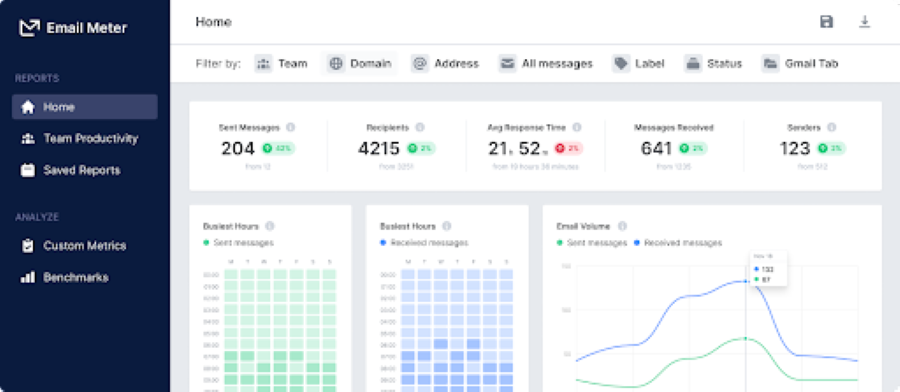The height and width of the screenshot is (392, 900).
Task: Click the blue data point on Email Volume chart
Action: [746, 281]
